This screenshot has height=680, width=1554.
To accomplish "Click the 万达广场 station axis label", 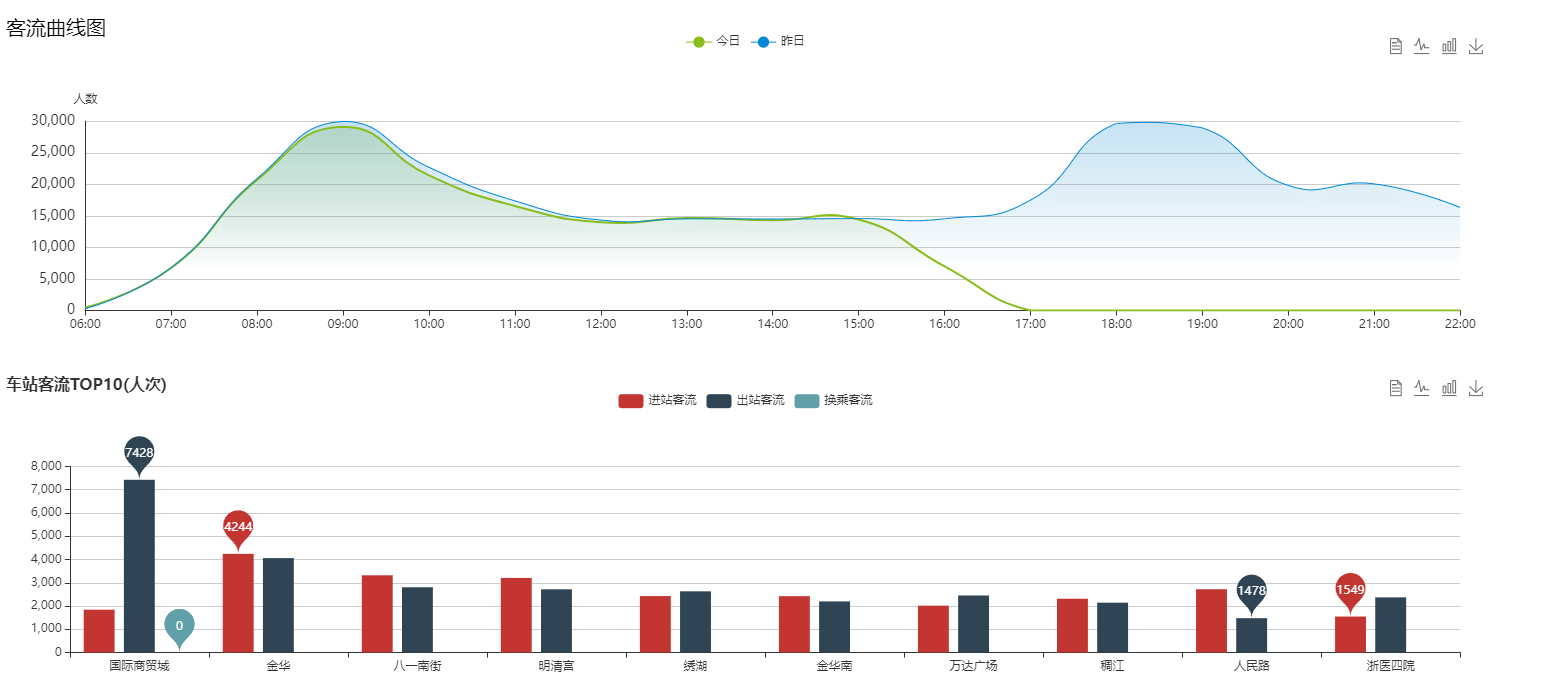I will click(973, 666).
